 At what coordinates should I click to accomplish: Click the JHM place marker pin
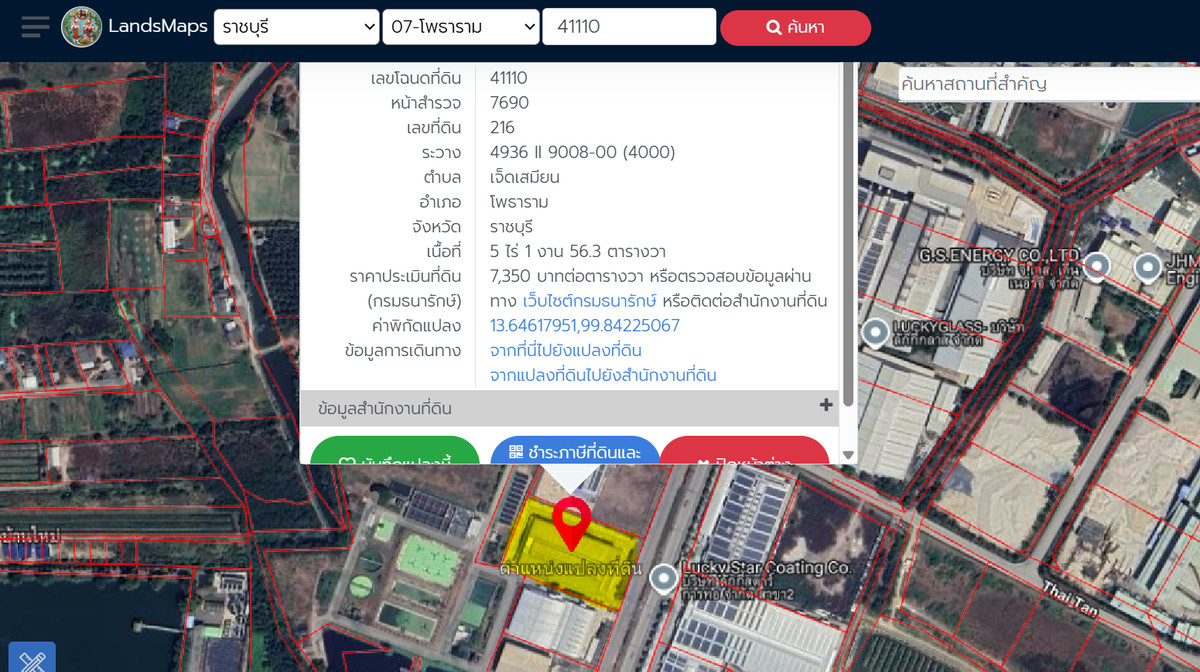[1147, 266]
